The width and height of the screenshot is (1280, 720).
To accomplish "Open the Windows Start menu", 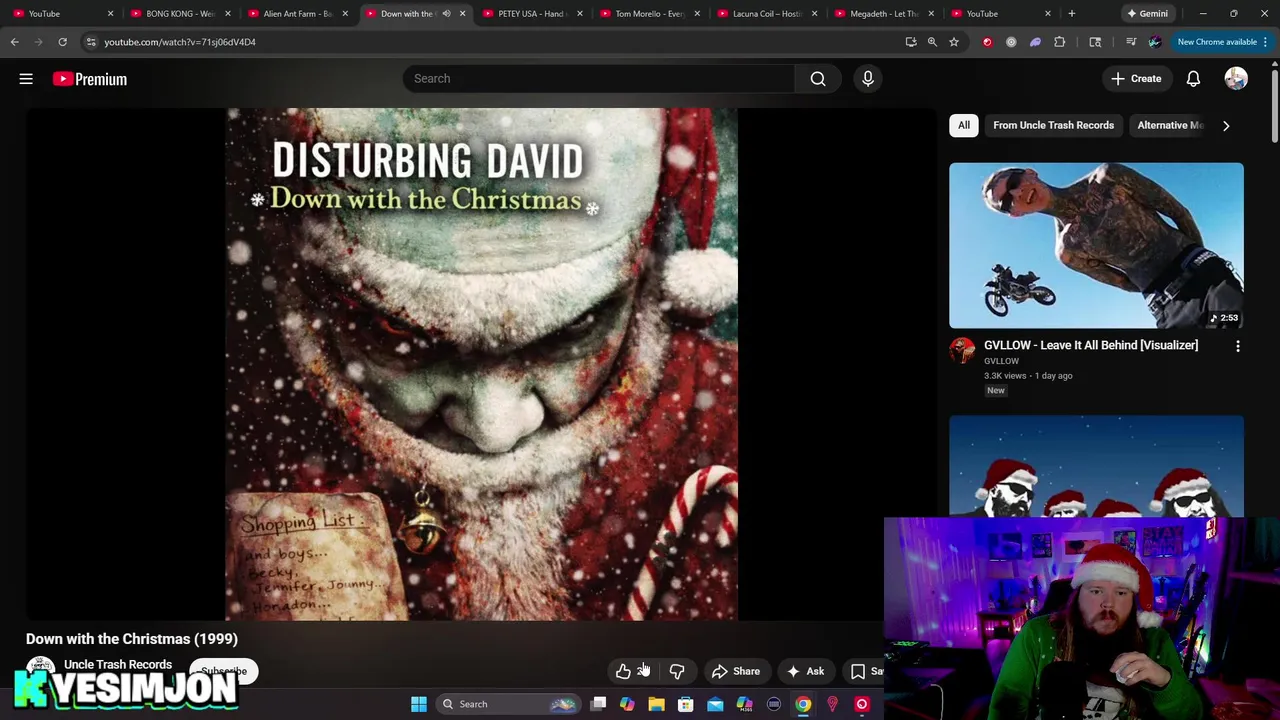I will [x=419, y=704].
